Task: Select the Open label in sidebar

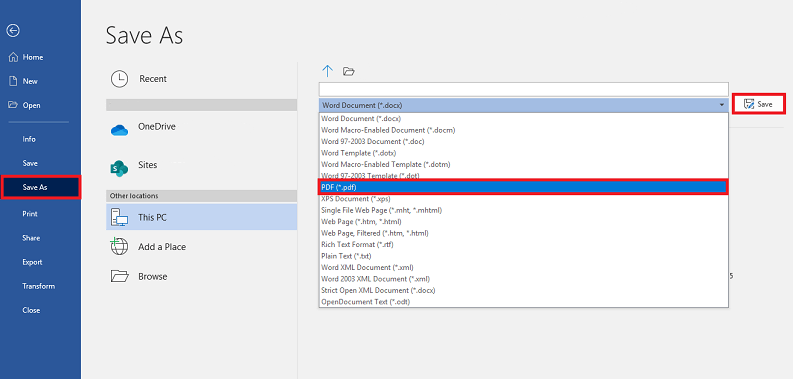Action: (31, 105)
